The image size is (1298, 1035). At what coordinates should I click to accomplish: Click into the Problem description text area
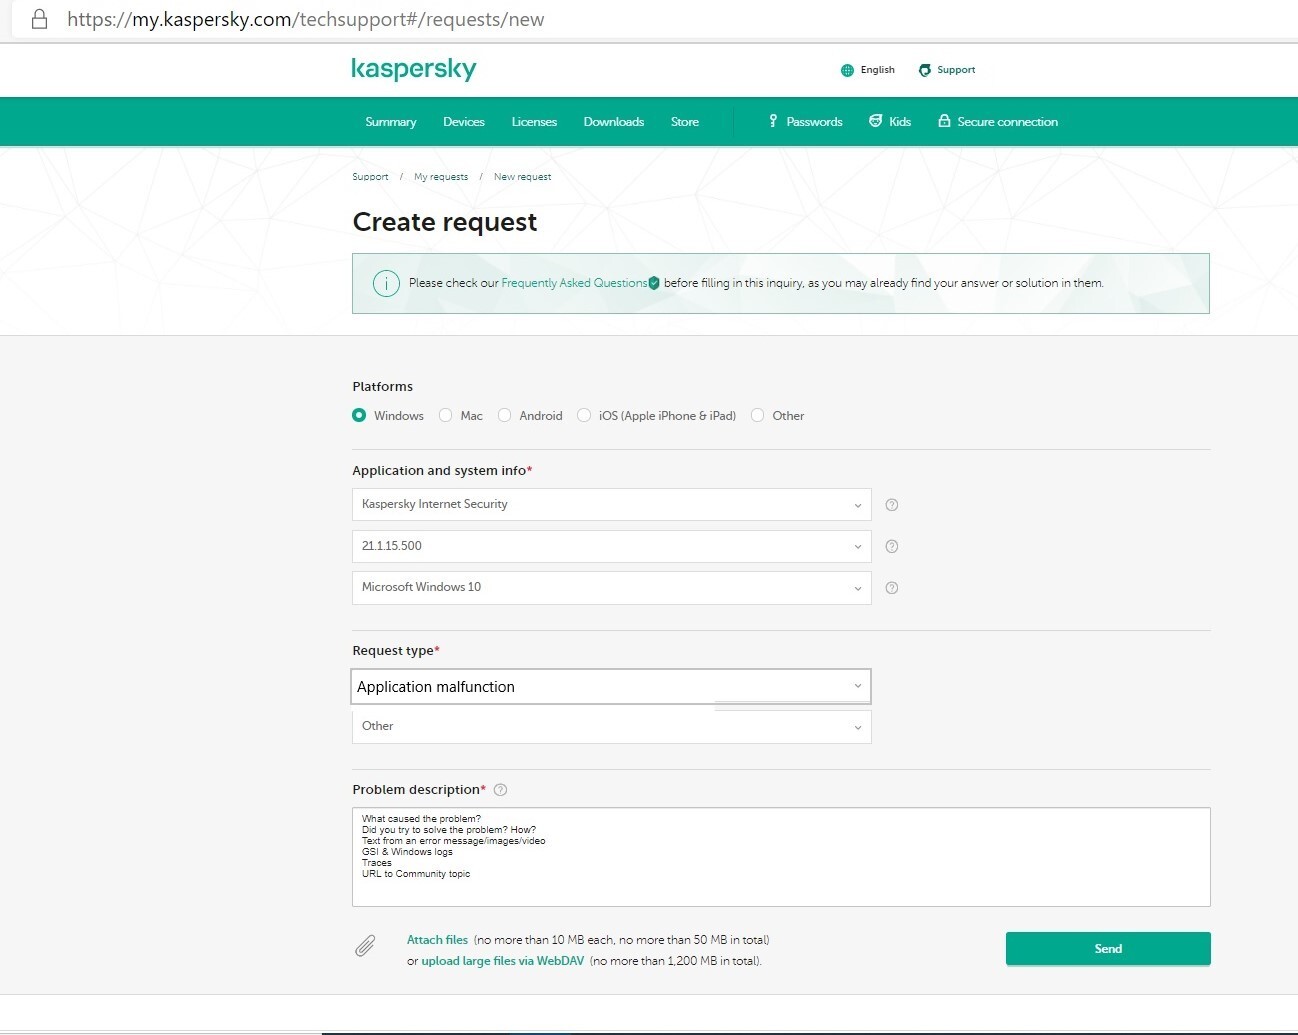coord(781,857)
